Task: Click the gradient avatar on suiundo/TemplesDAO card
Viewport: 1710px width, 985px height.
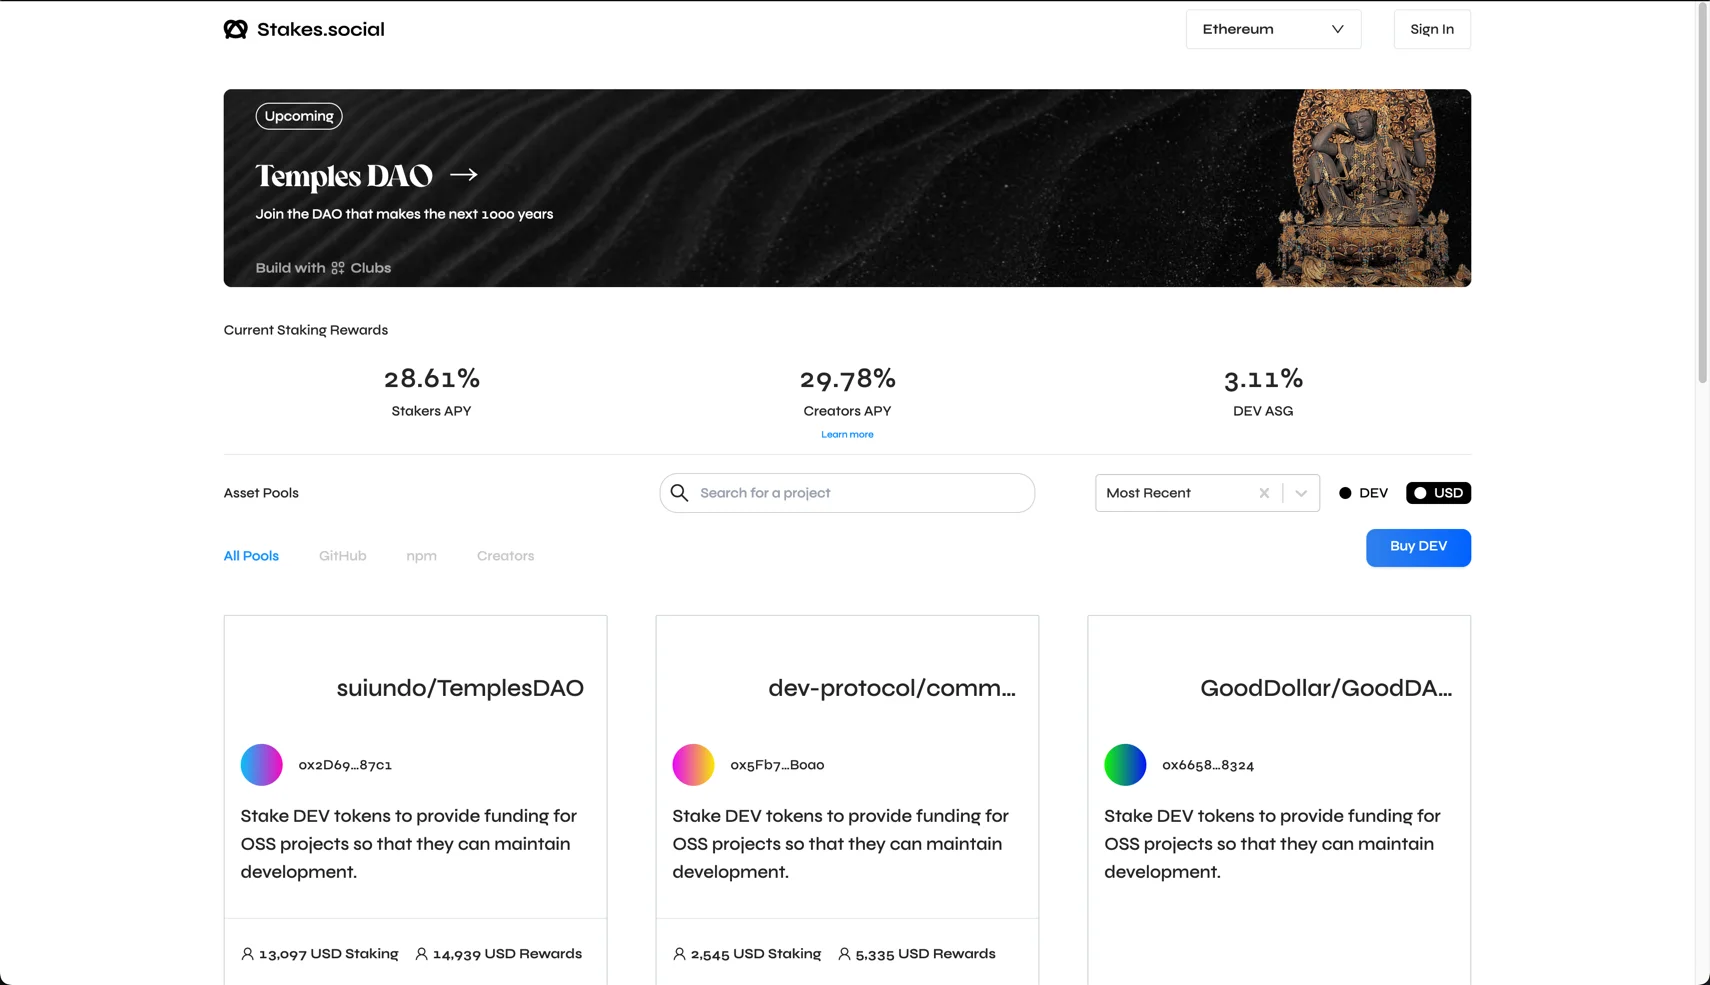Action: pos(261,764)
